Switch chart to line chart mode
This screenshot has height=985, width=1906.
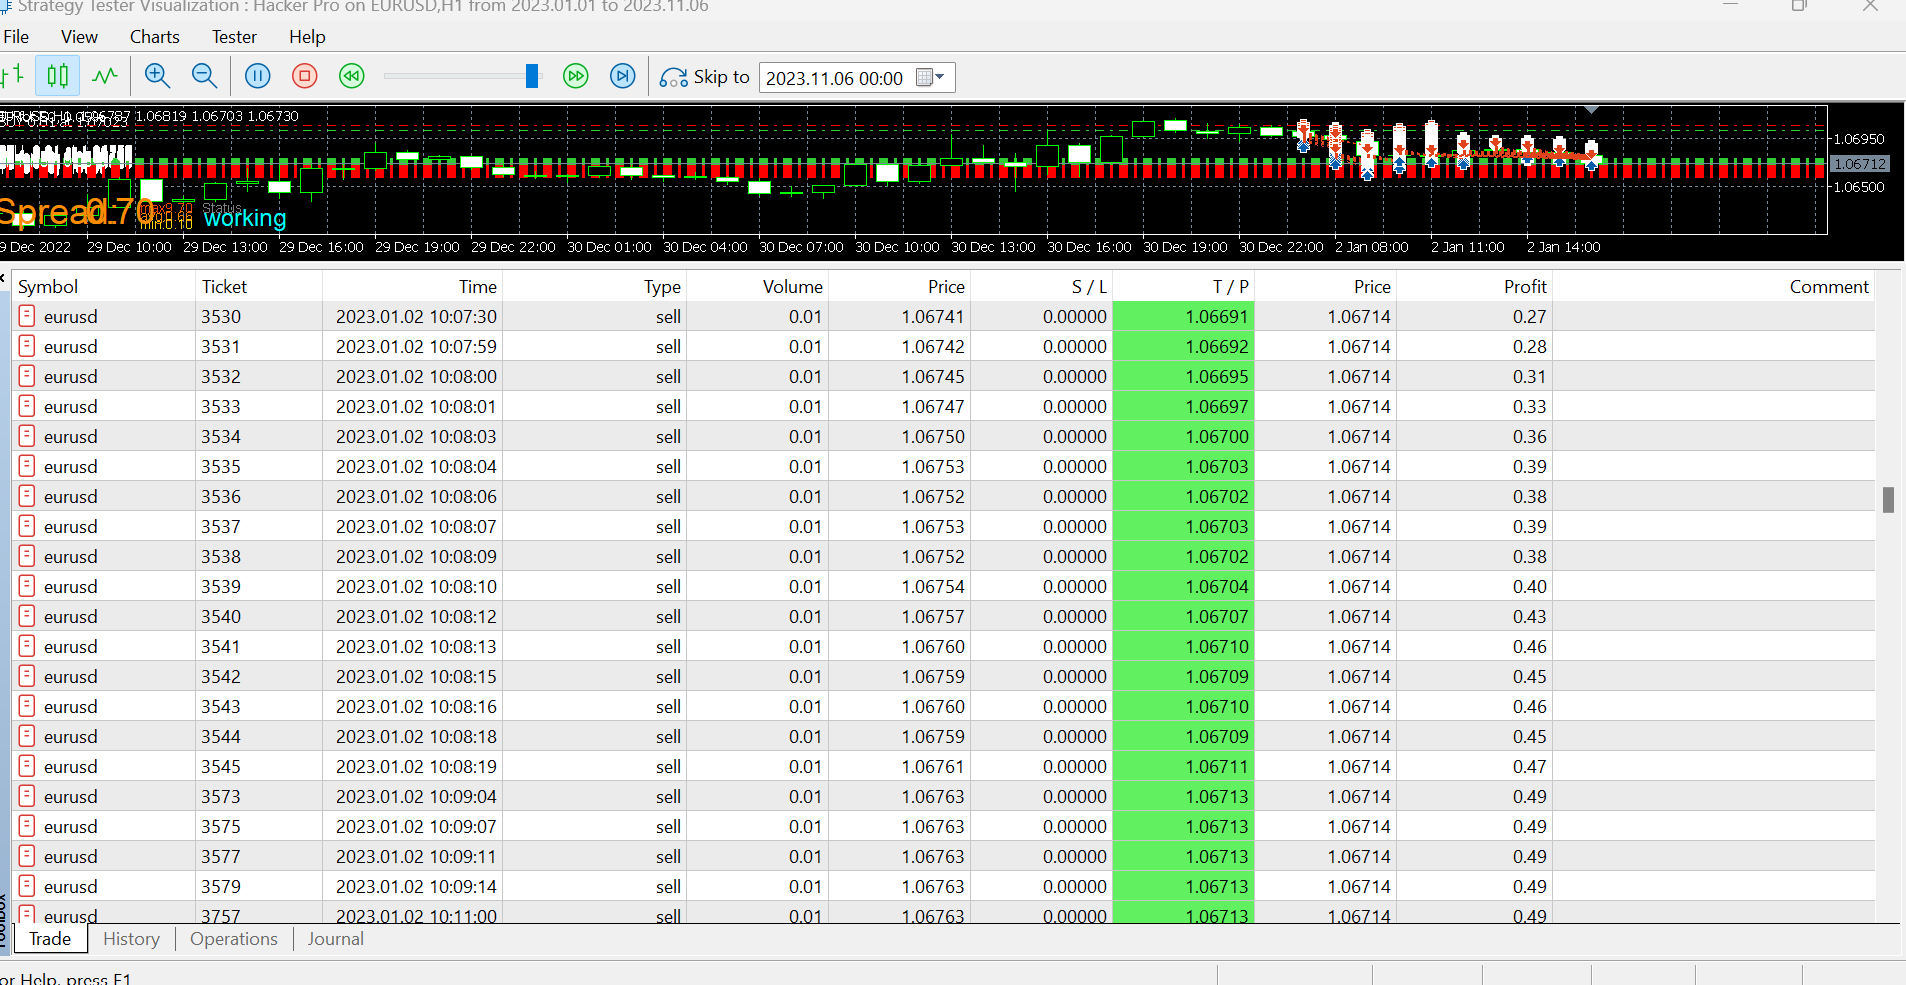[105, 76]
